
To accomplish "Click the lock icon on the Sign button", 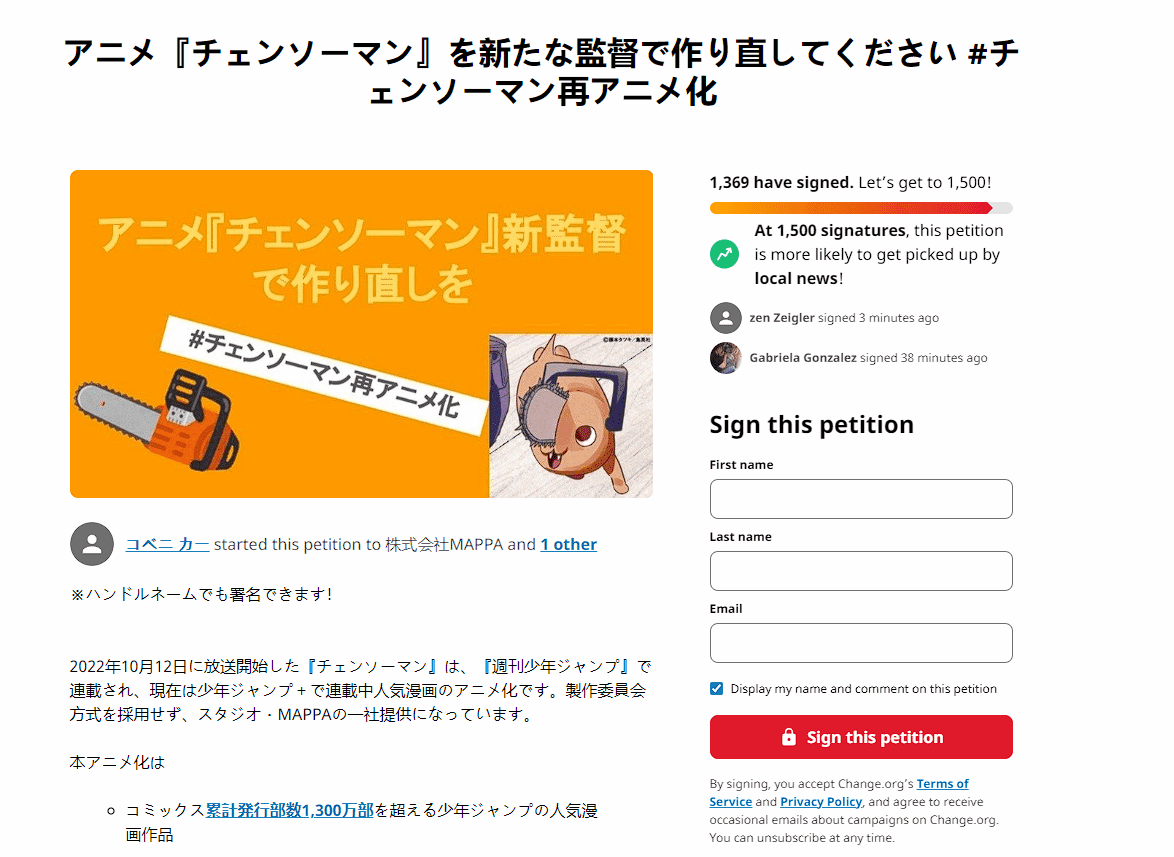I will click(x=788, y=736).
